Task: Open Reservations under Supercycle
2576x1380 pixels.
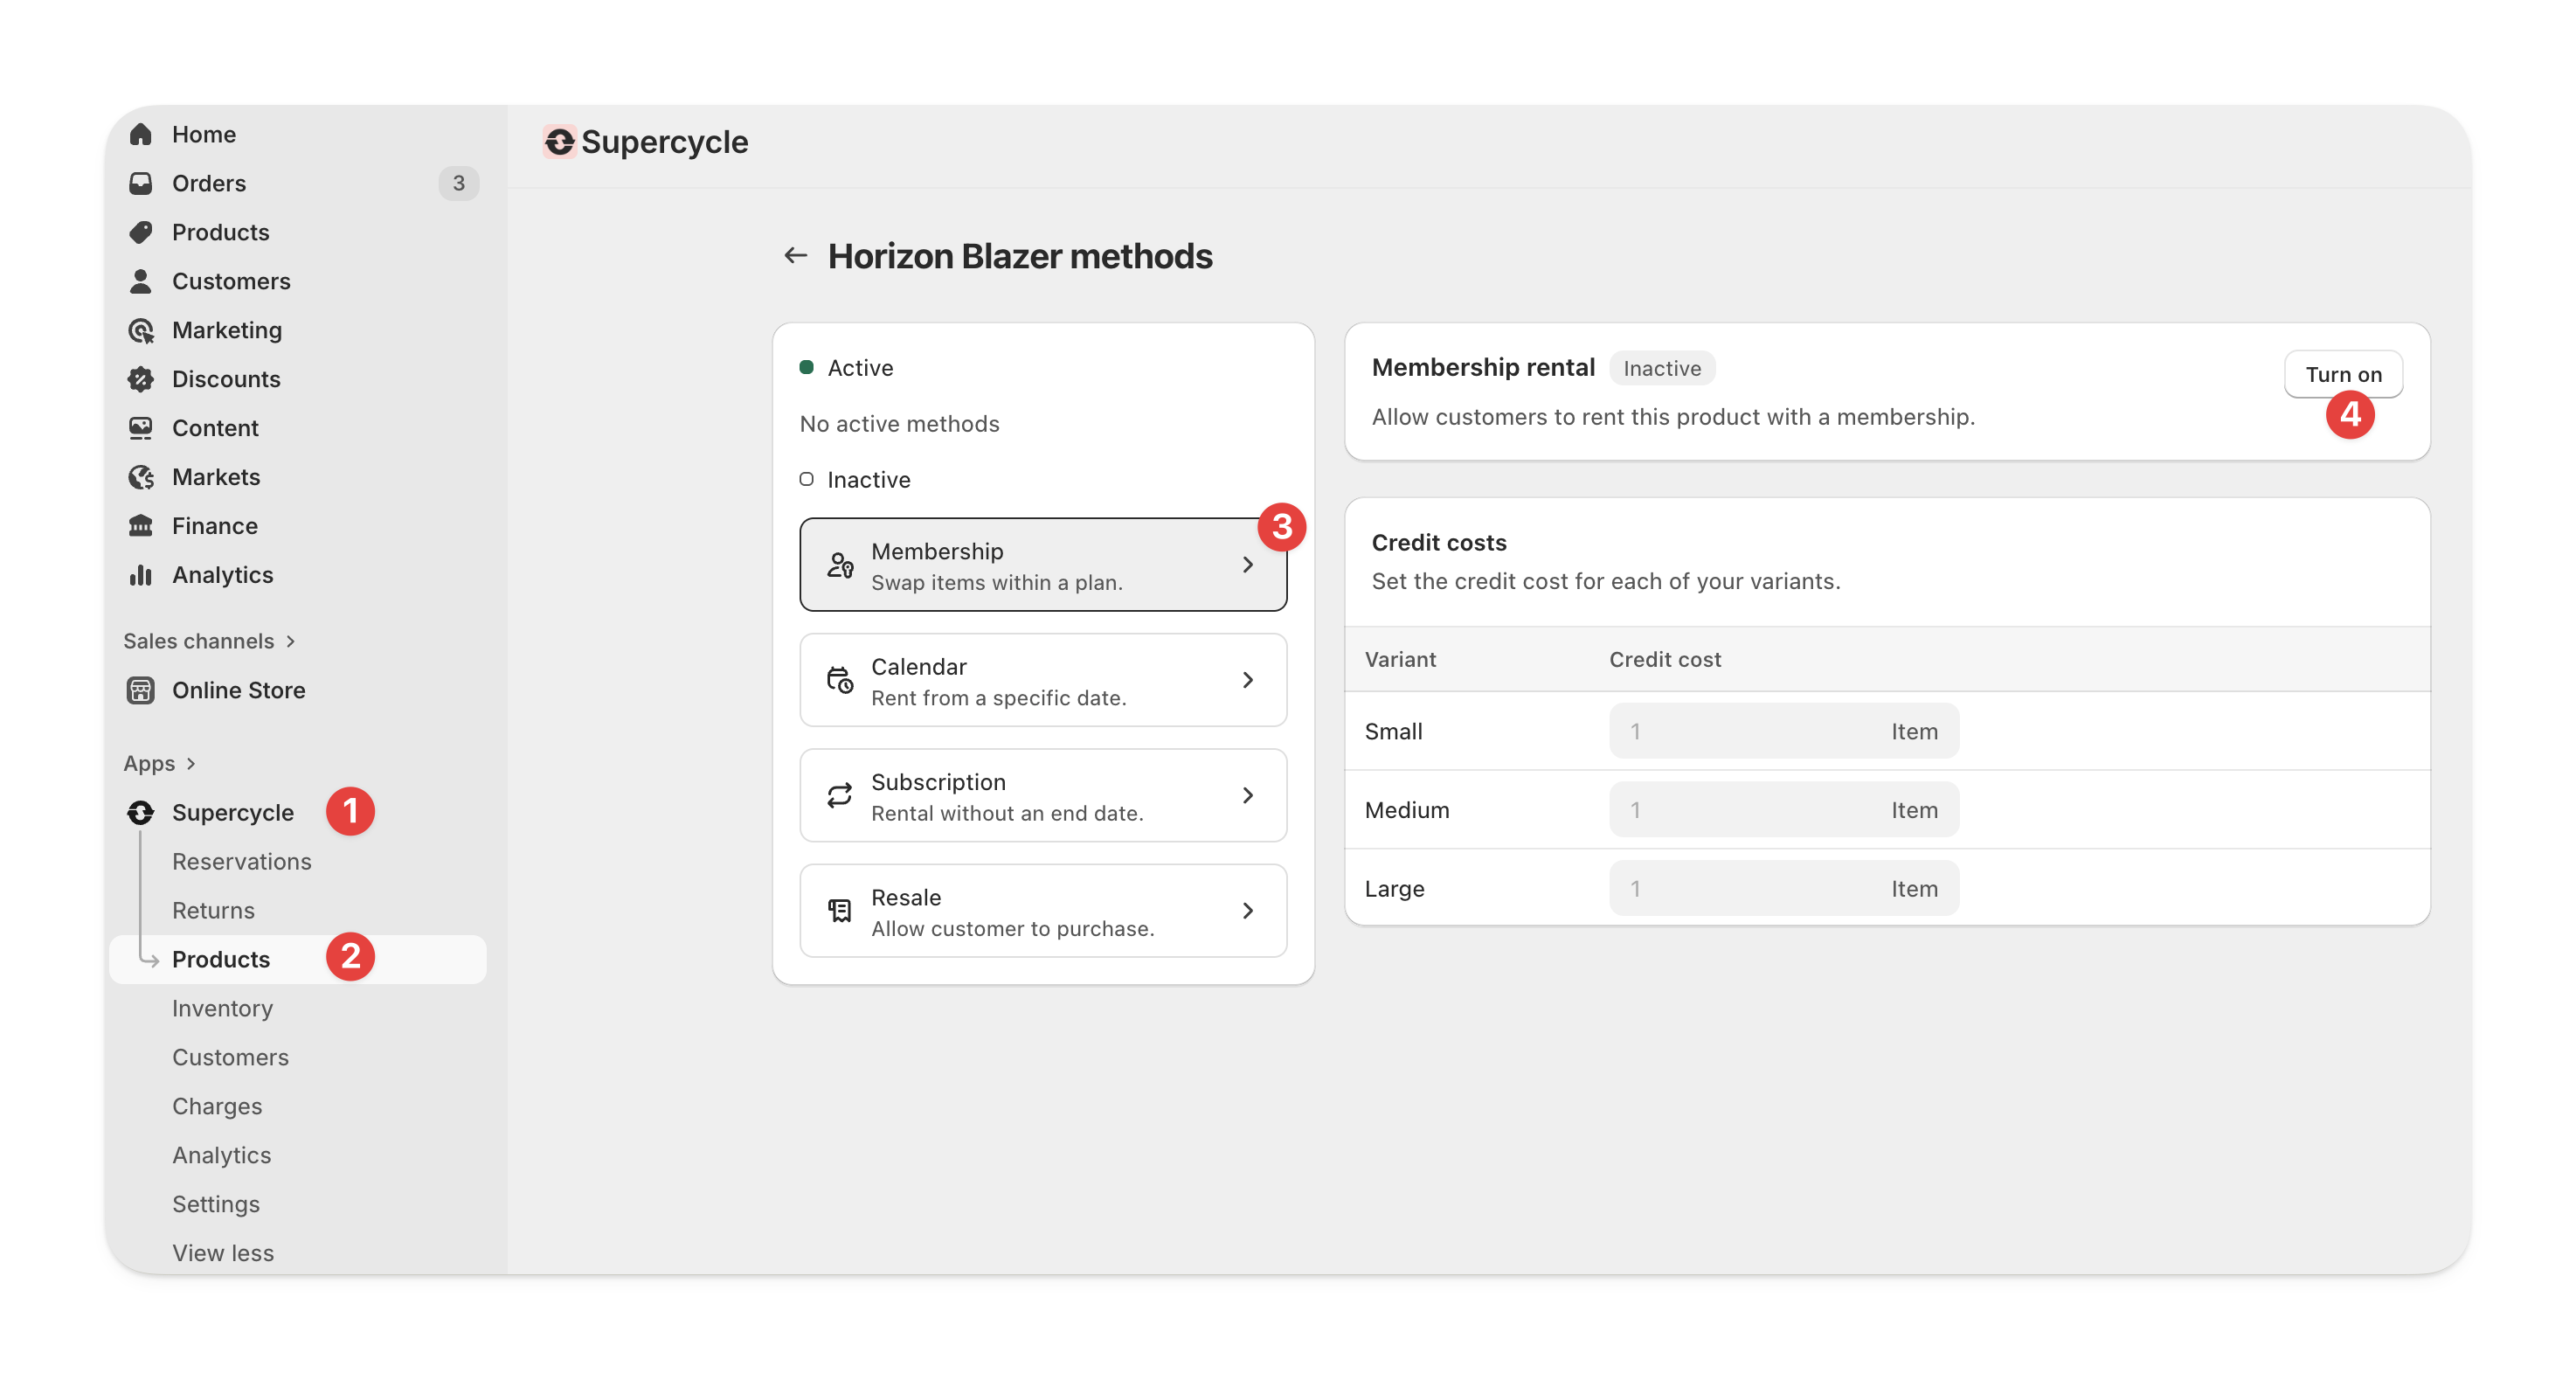Action: click(241, 862)
